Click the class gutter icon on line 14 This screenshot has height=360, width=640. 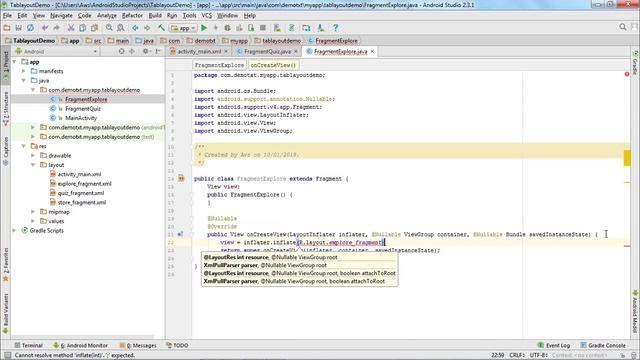[181, 178]
